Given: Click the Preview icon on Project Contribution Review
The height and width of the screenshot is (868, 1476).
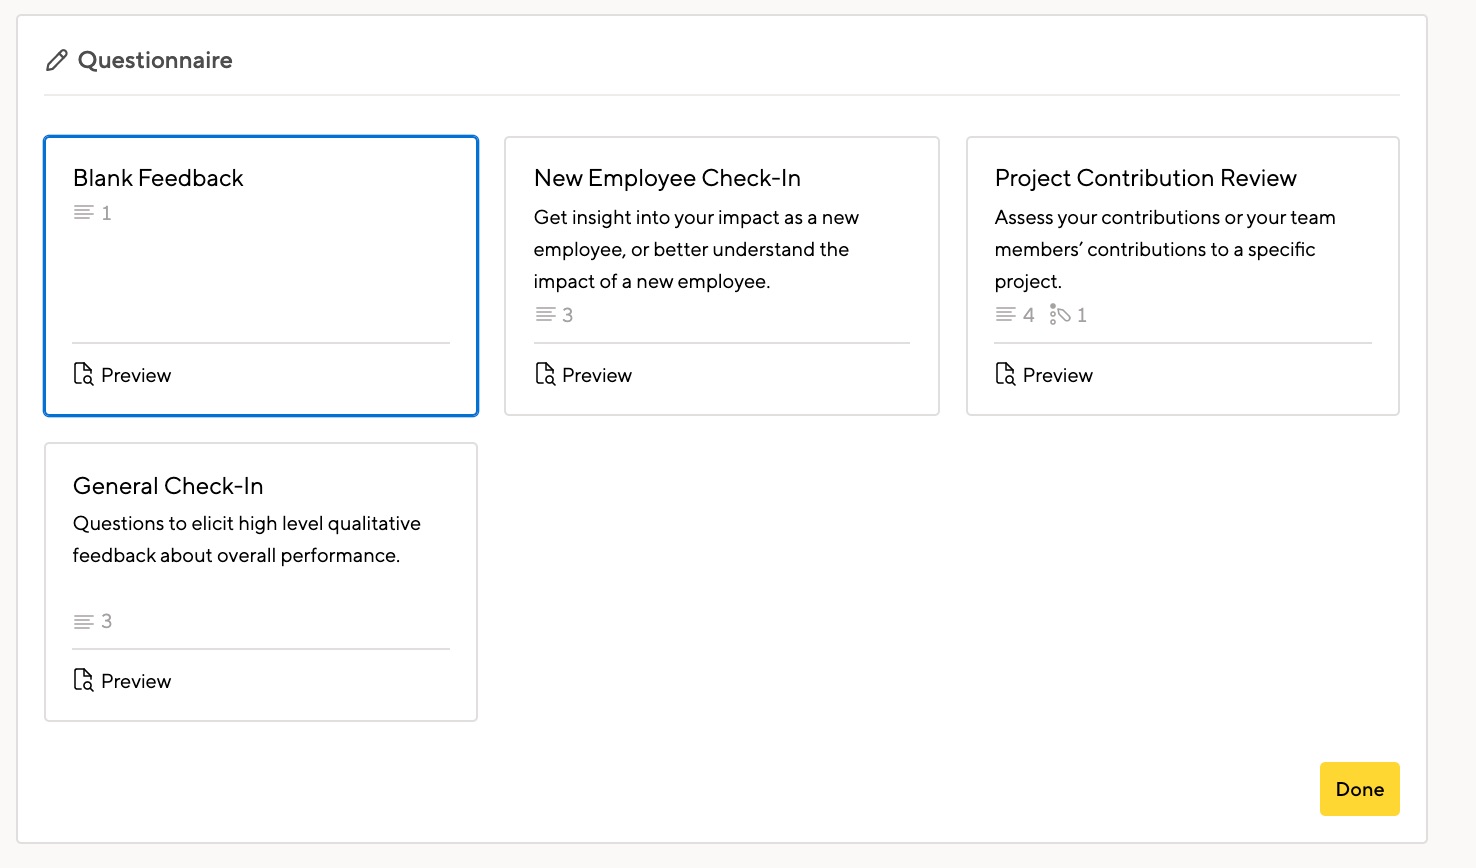Looking at the screenshot, I should (x=1006, y=374).
